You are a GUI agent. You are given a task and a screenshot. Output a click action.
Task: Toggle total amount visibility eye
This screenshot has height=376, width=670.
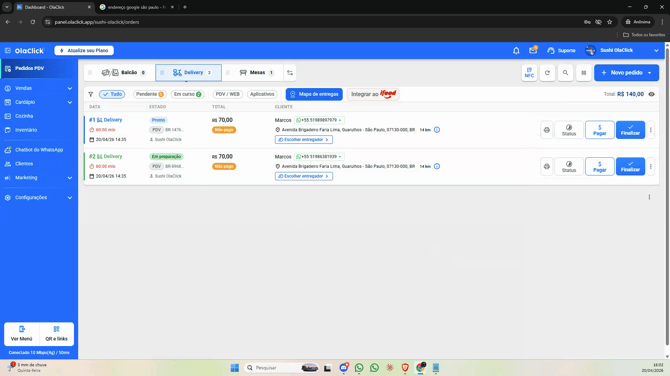pos(651,94)
